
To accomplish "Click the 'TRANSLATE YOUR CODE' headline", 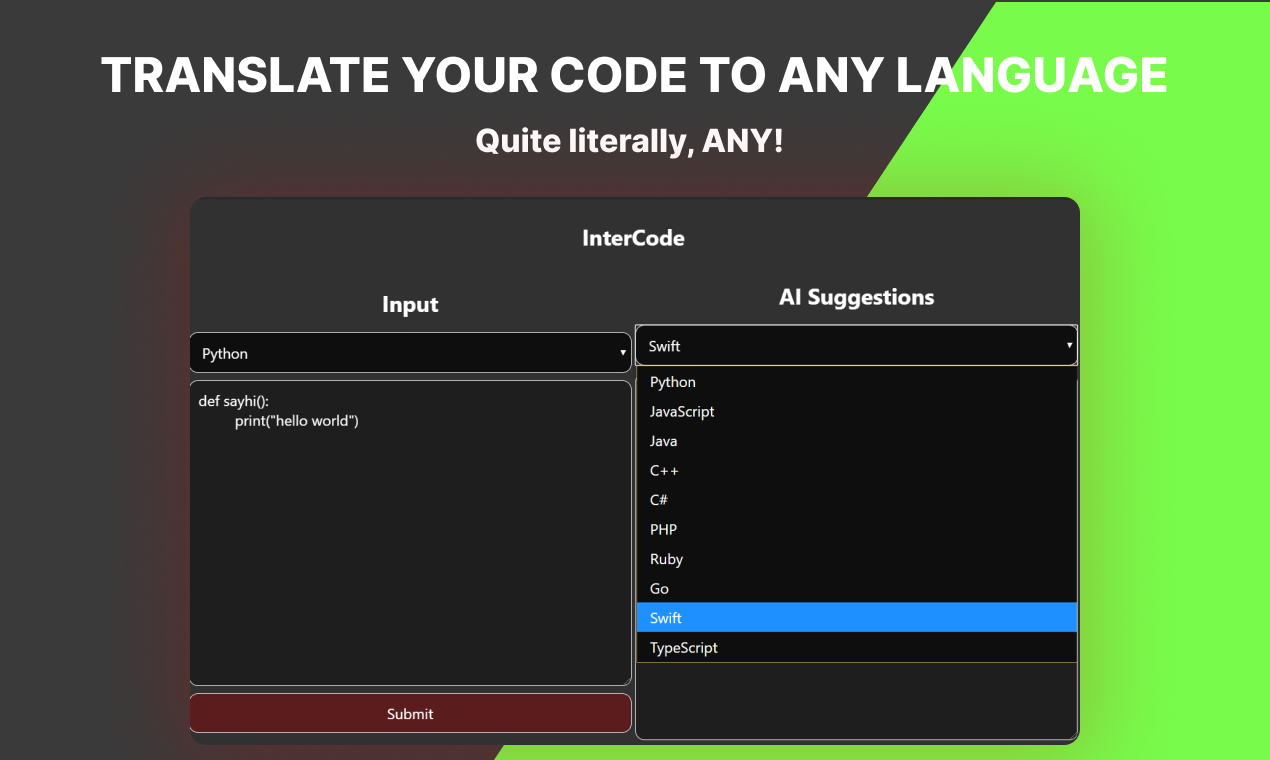I will [x=634, y=75].
